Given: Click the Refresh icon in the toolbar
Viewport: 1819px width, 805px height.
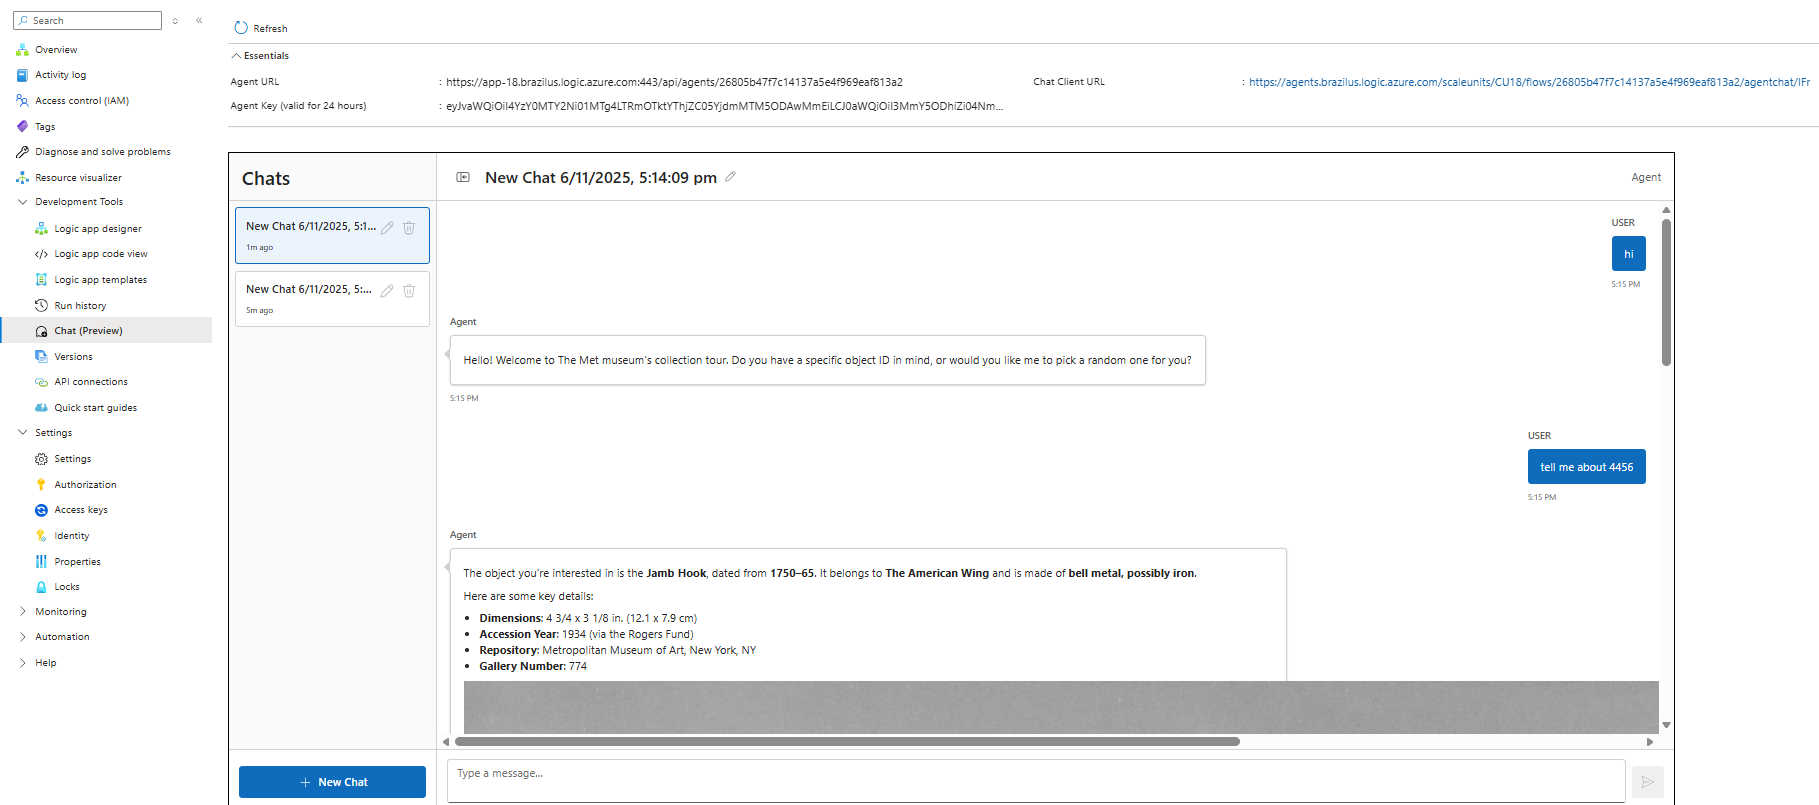Looking at the screenshot, I should pyautogui.click(x=241, y=28).
